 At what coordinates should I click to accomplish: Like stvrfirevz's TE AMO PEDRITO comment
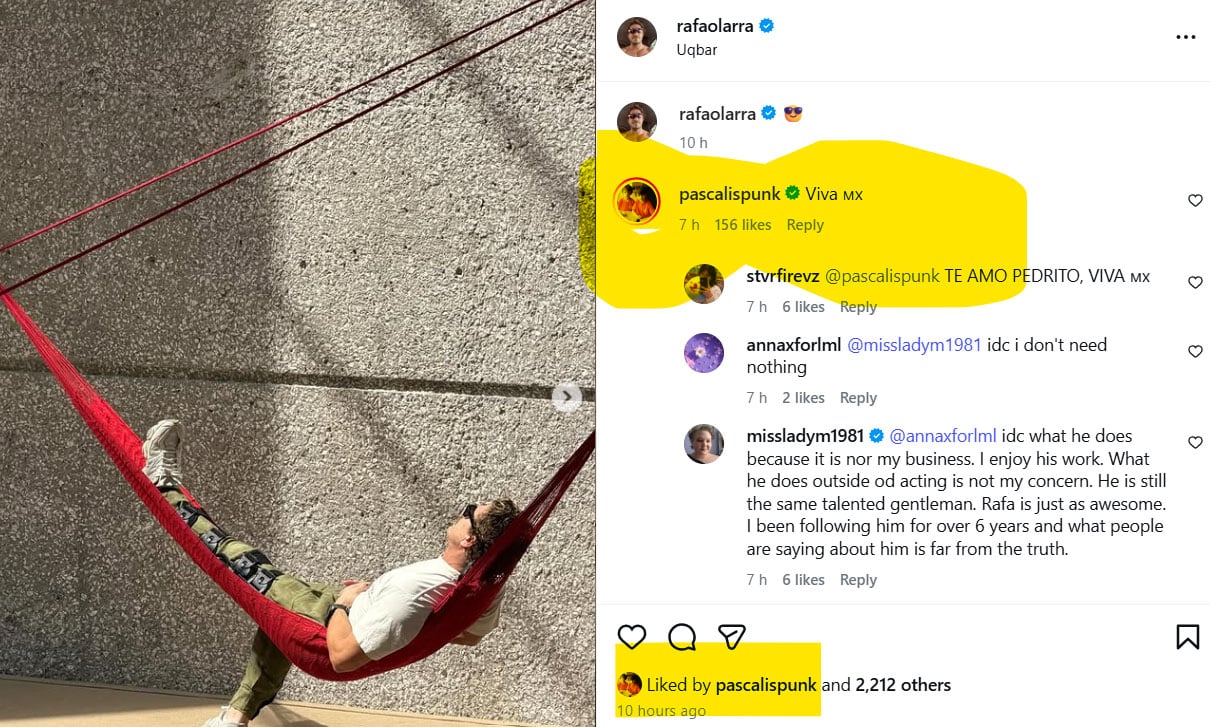1195,282
